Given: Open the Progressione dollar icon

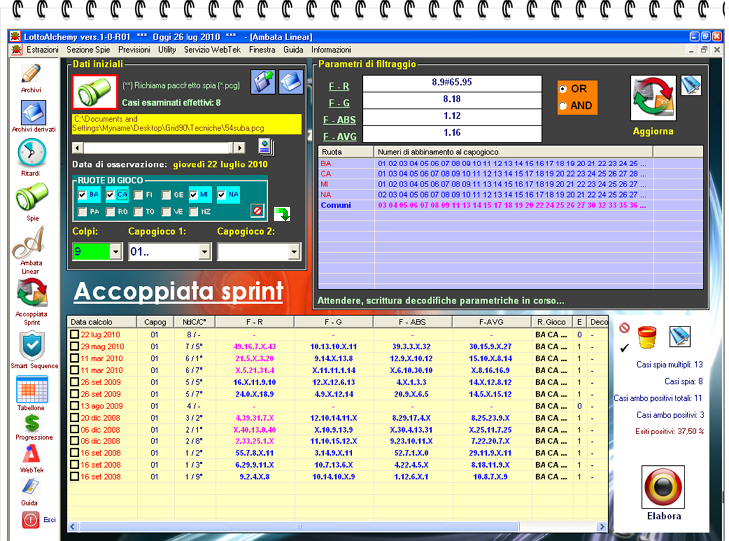Looking at the screenshot, I should [x=32, y=423].
